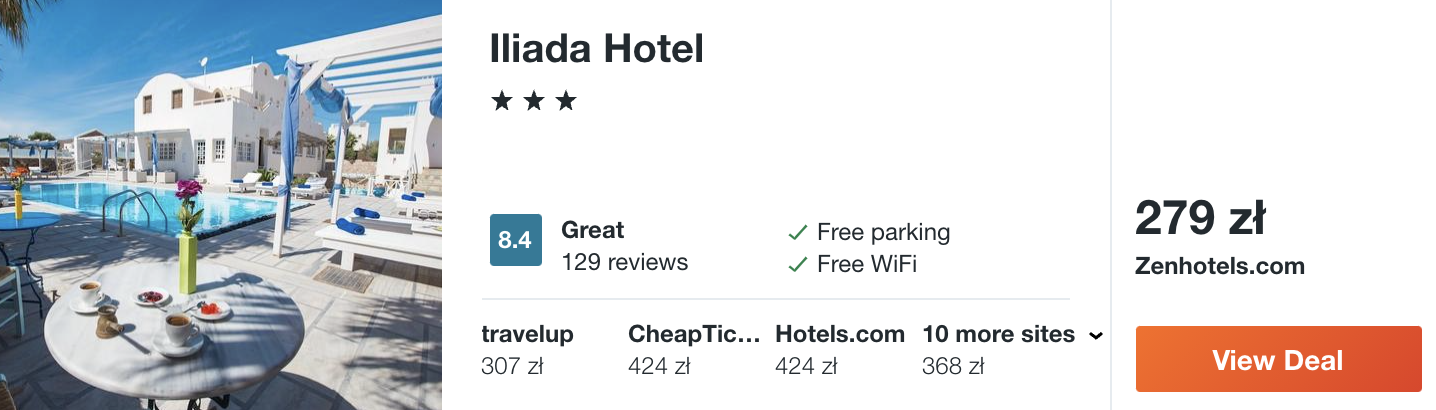Viewport: 1436px width, 410px height.
Task: Click the three-star rating icons
Action: click(534, 101)
